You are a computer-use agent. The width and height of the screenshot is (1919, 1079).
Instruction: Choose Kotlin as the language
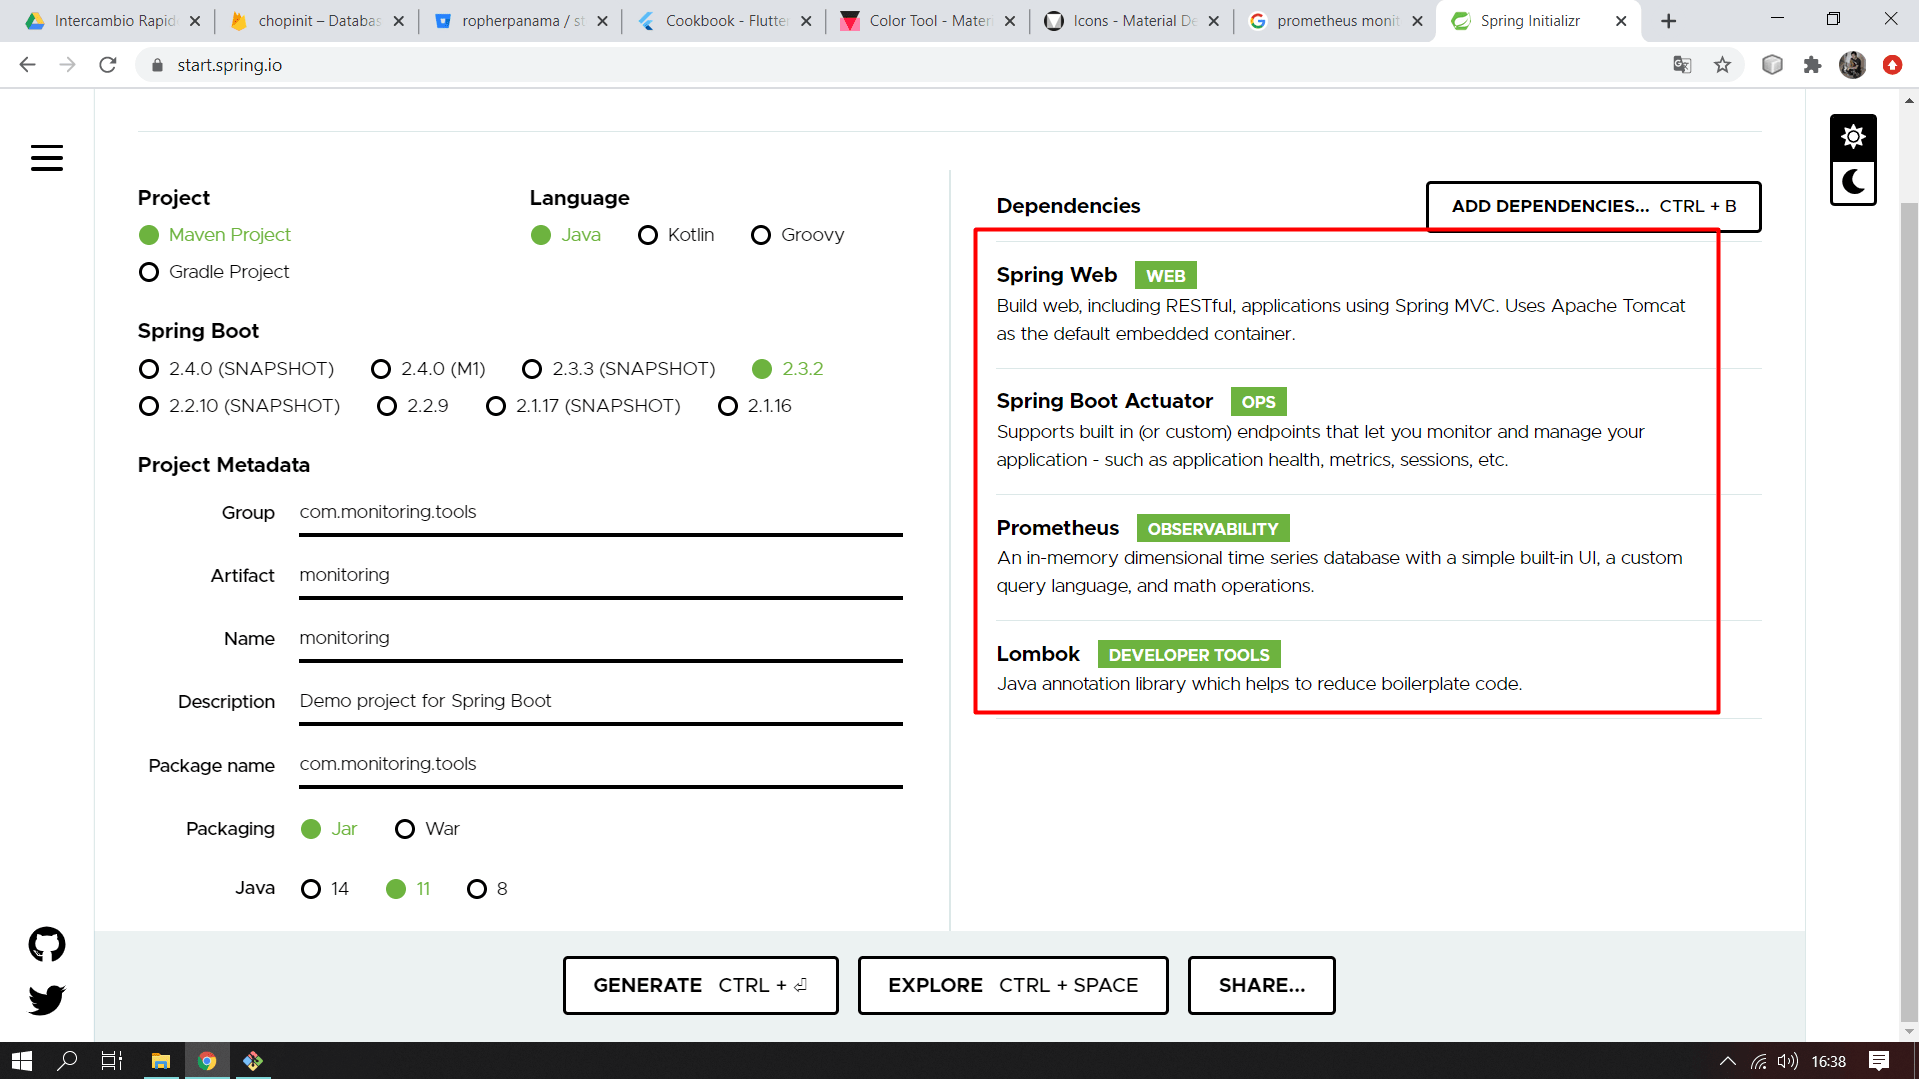(x=648, y=235)
